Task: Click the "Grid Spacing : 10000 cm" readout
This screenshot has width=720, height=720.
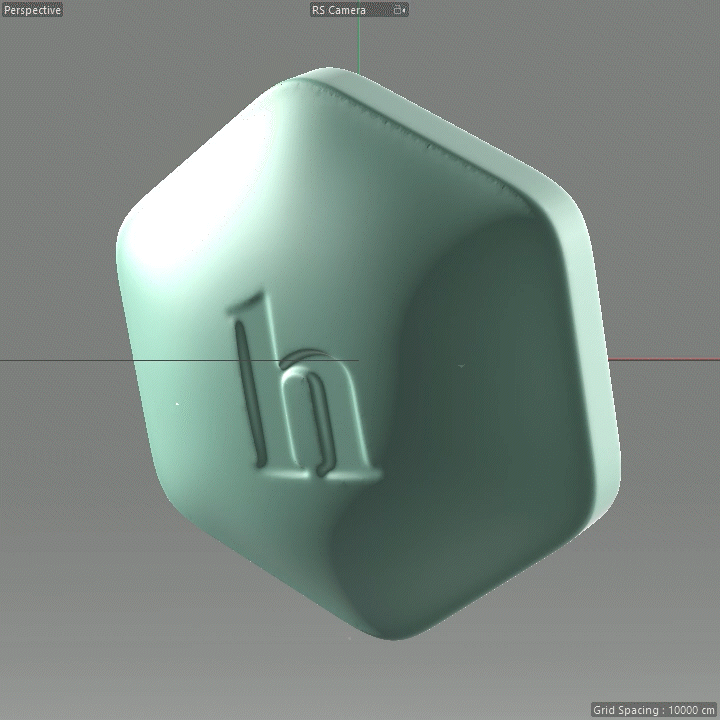Action: [x=654, y=709]
